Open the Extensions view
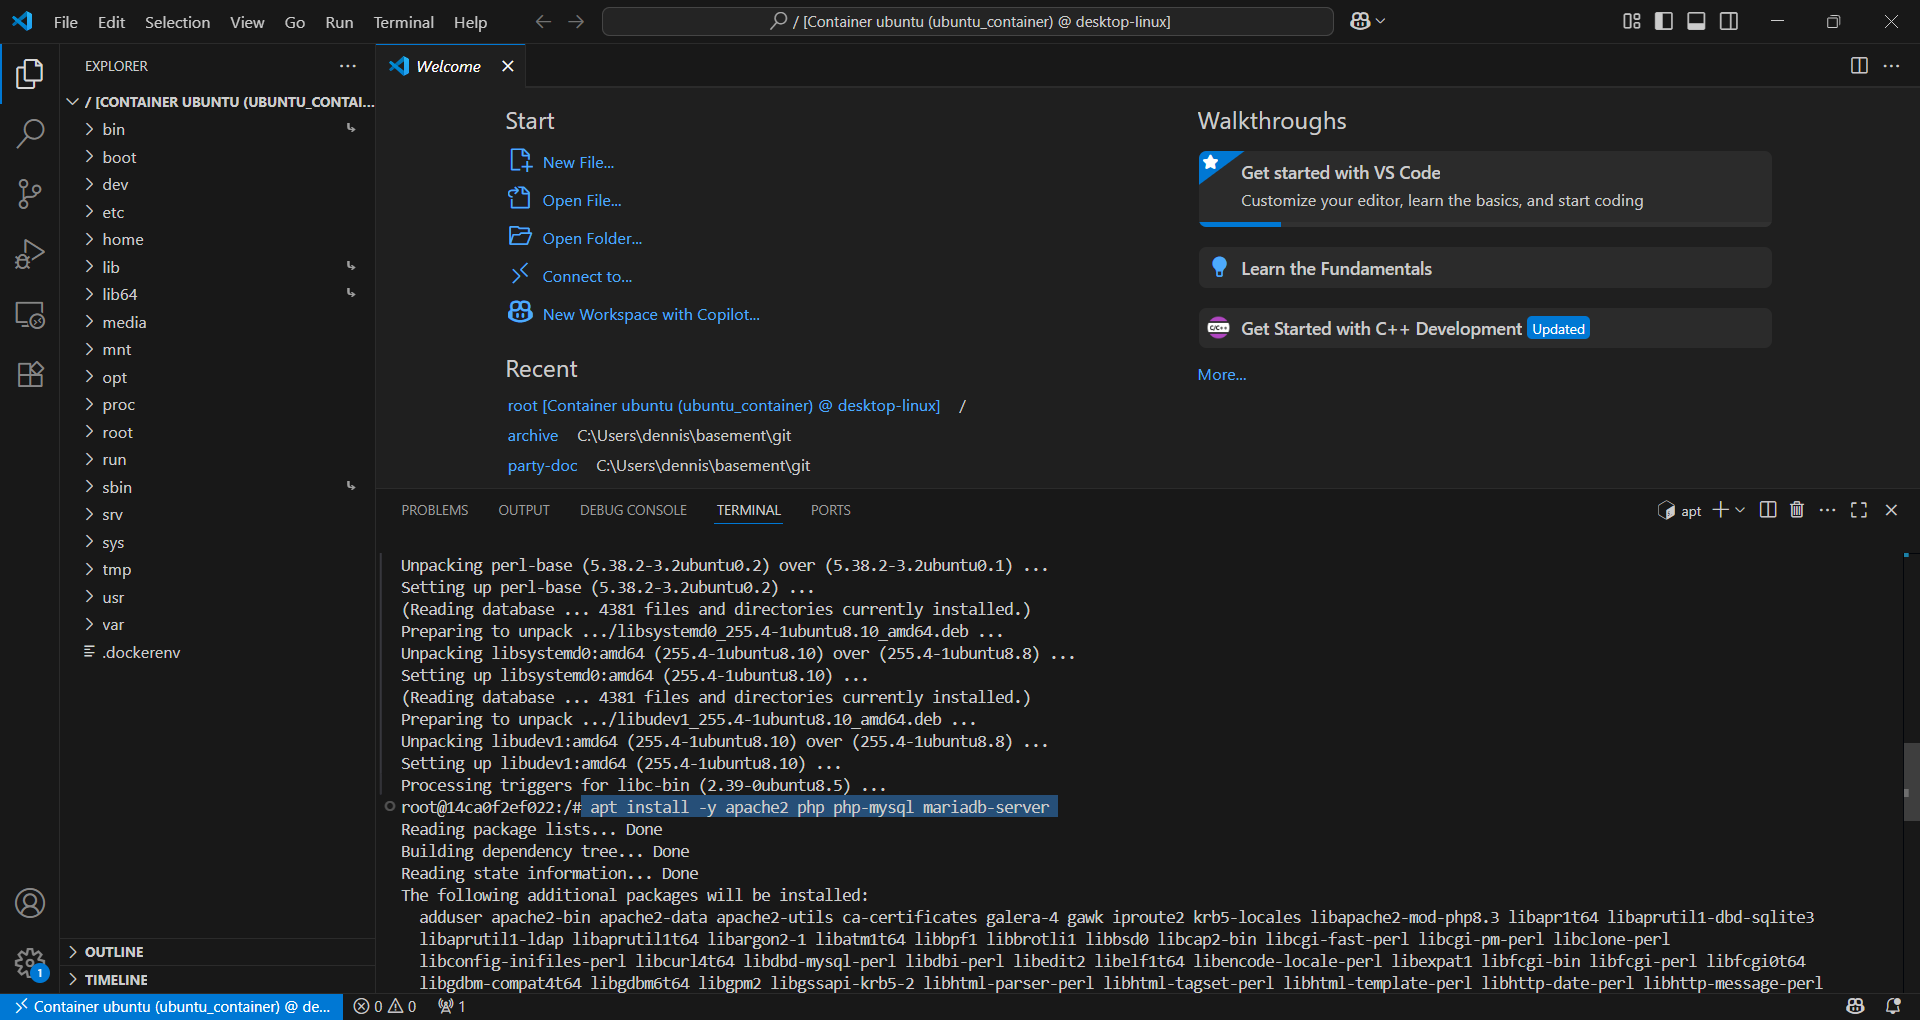Screen dimensions: 1920x1020 pos(30,374)
